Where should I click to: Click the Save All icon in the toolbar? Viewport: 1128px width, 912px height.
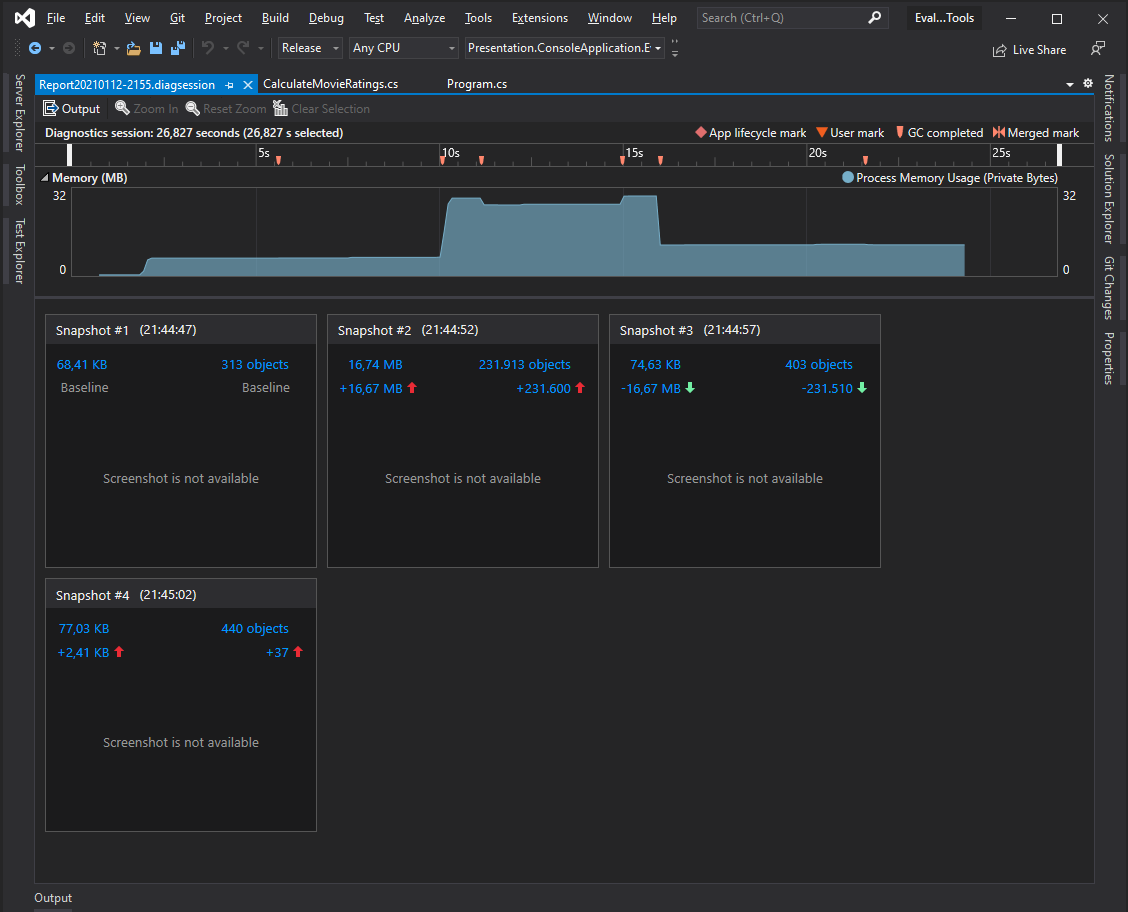179,47
